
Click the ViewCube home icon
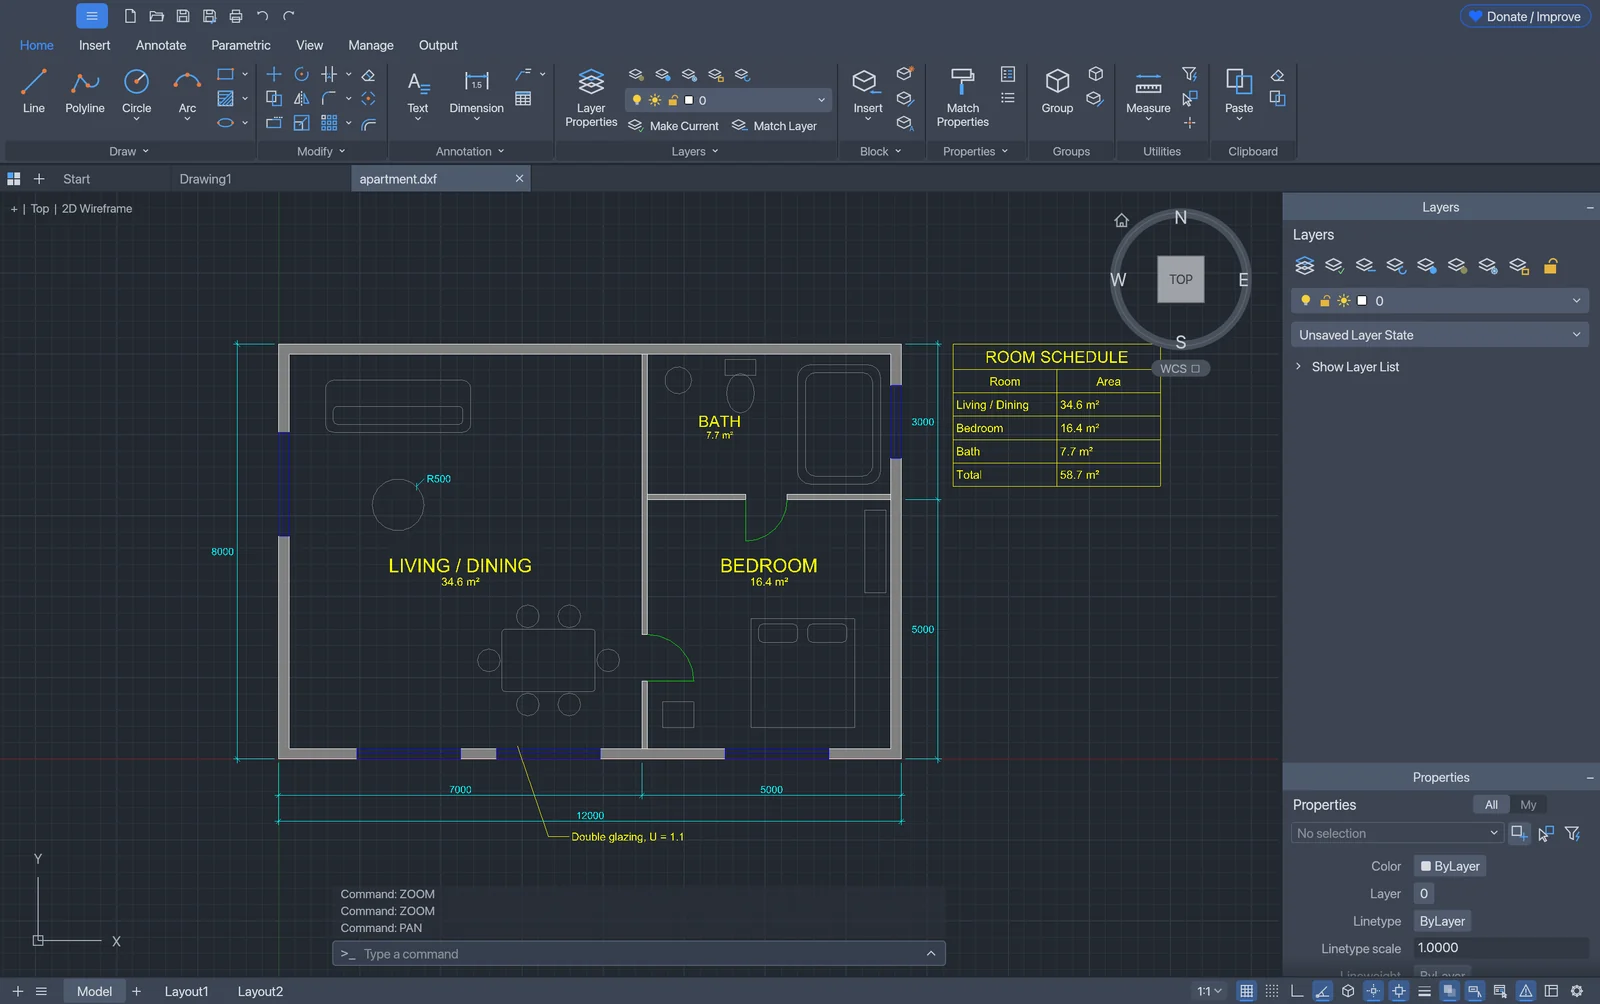(1121, 220)
